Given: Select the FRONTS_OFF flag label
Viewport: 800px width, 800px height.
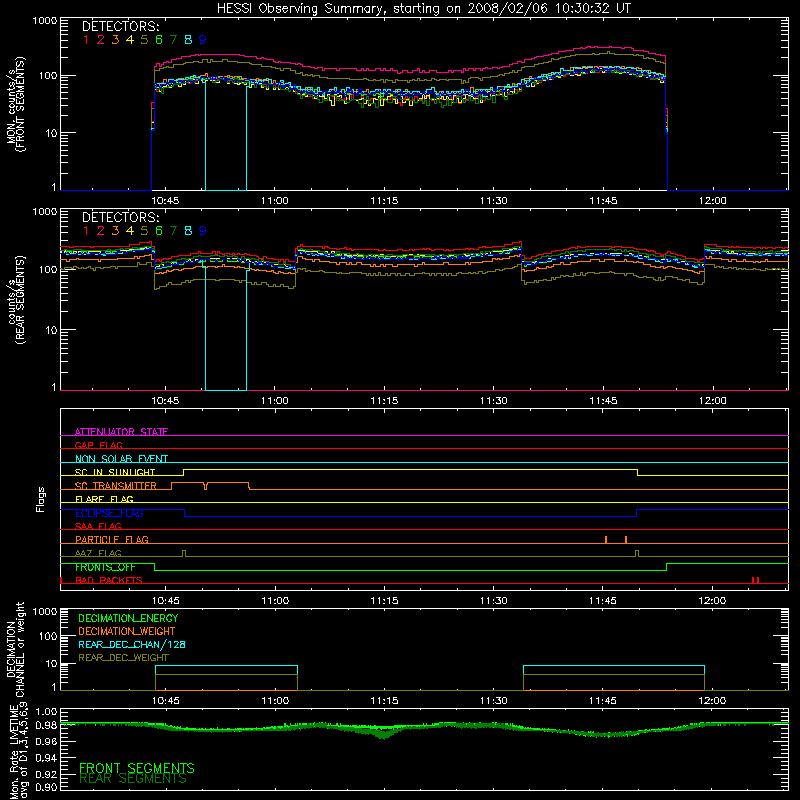Looking at the screenshot, I should 105,567.
